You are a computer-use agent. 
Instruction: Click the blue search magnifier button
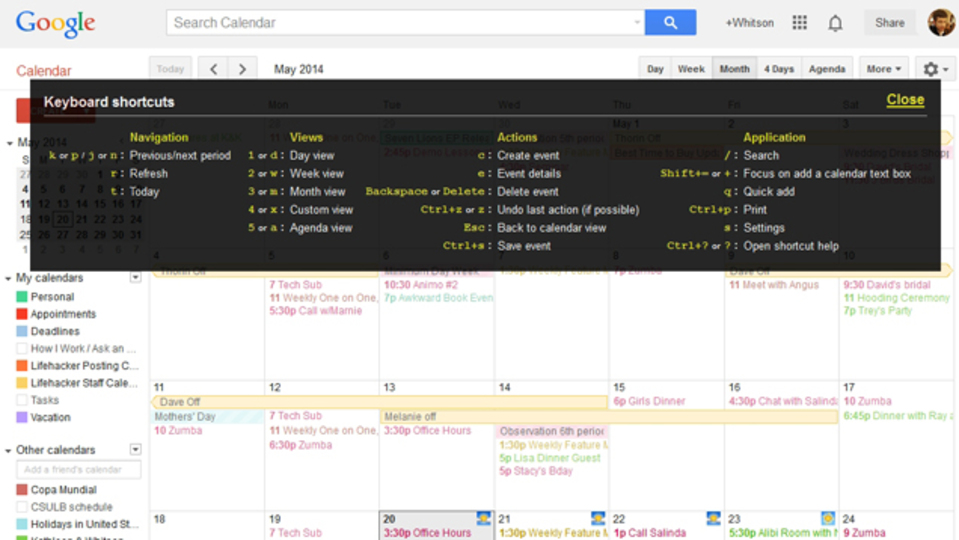670,23
